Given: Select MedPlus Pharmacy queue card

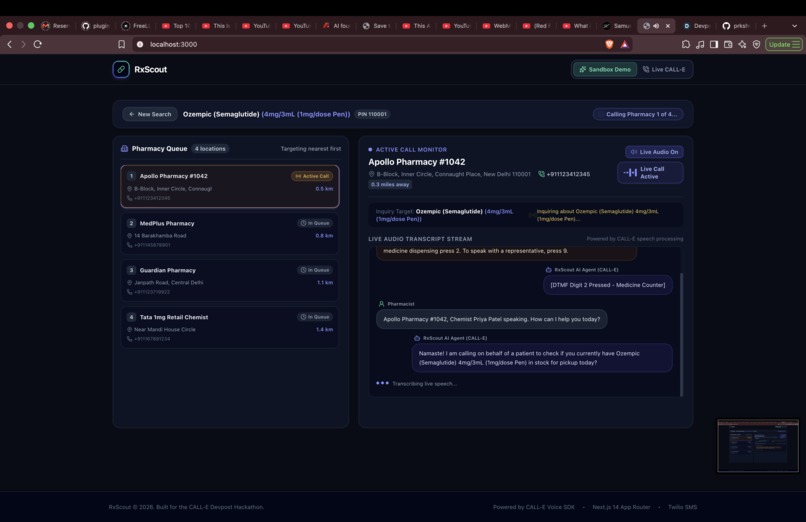Looking at the screenshot, I should coord(230,234).
